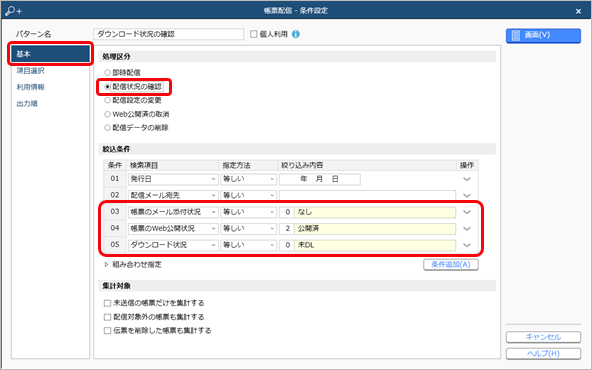This screenshot has height=370, width=592.
Task: Click the 条件追加(A) button
Action: click(x=451, y=265)
